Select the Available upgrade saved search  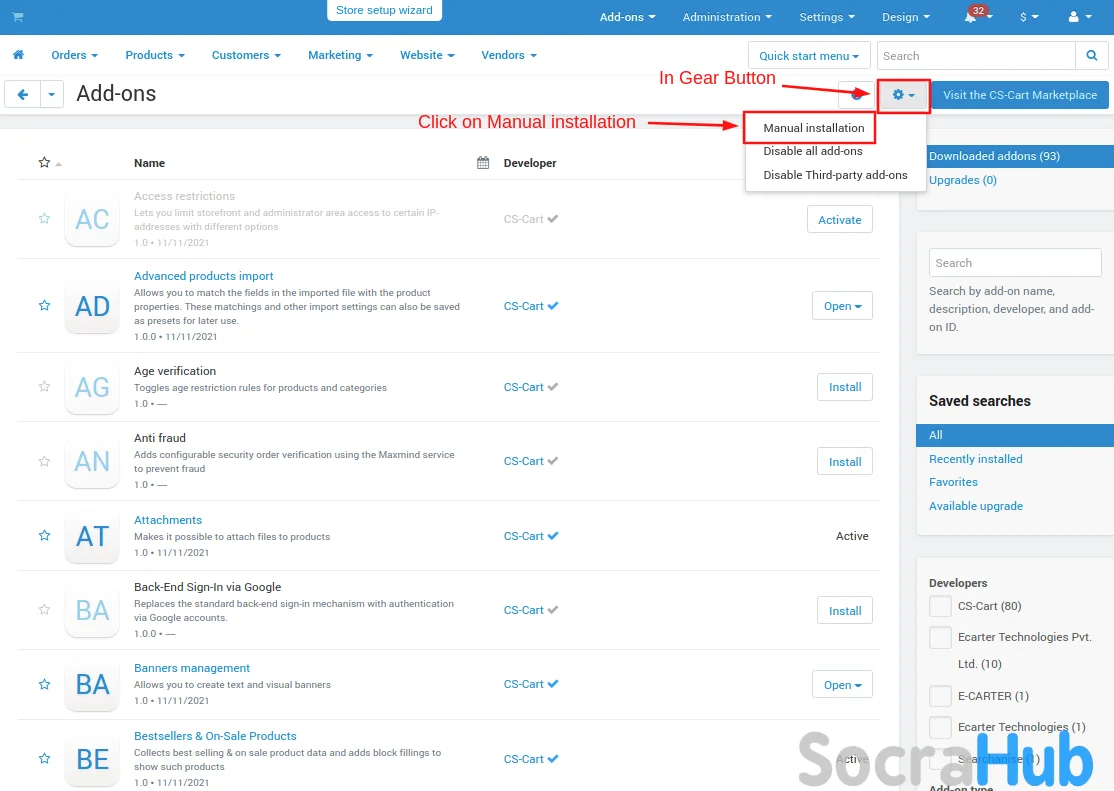[975, 506]
